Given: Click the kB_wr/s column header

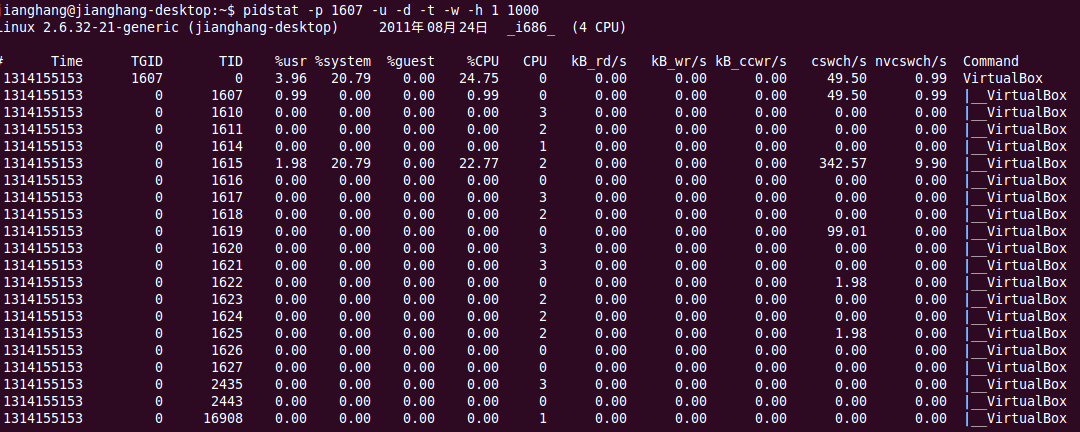Looking at the screenshot, I should (679, 61).
